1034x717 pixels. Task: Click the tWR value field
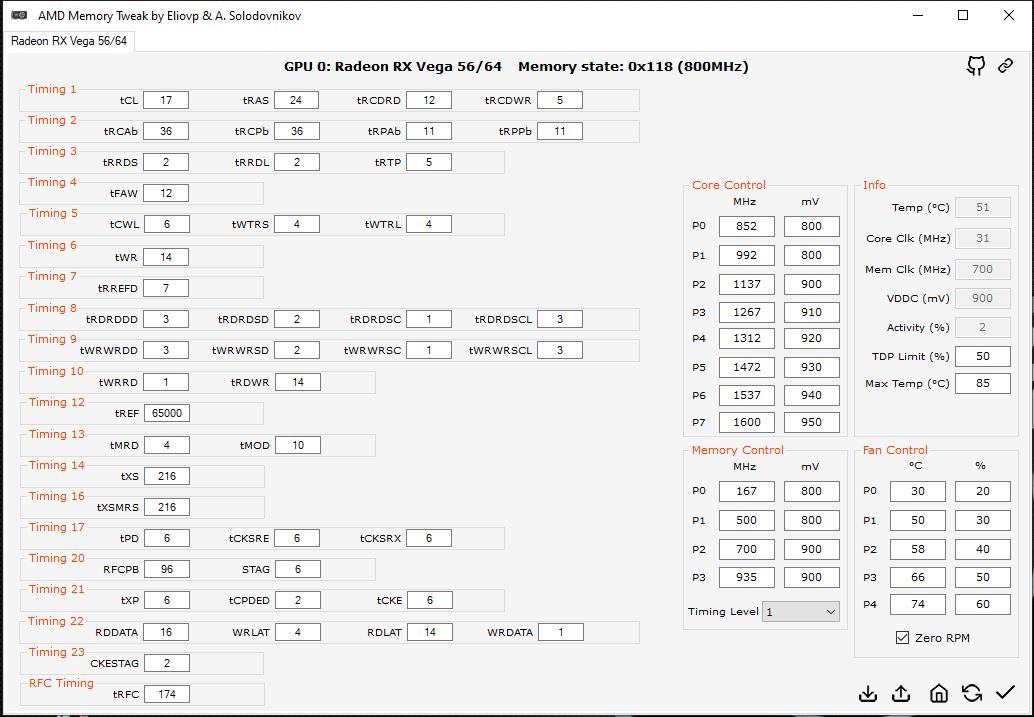(166, 257)
